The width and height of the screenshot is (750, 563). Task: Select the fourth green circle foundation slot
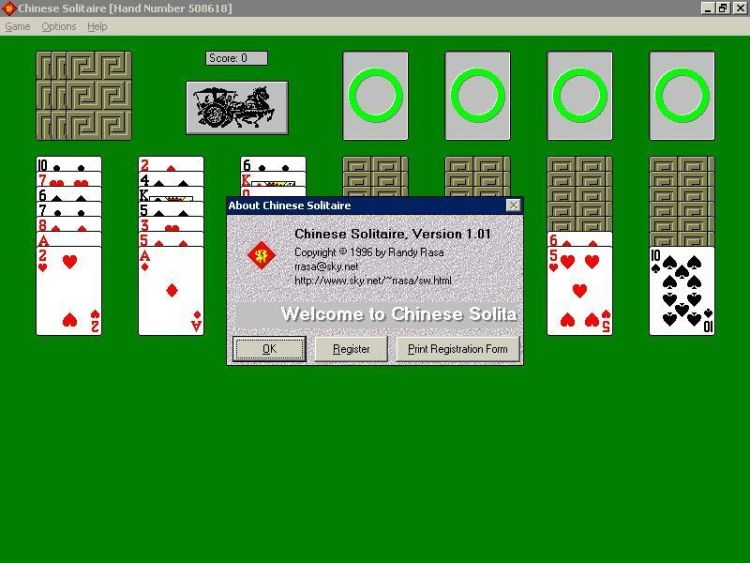click(682, 96)
